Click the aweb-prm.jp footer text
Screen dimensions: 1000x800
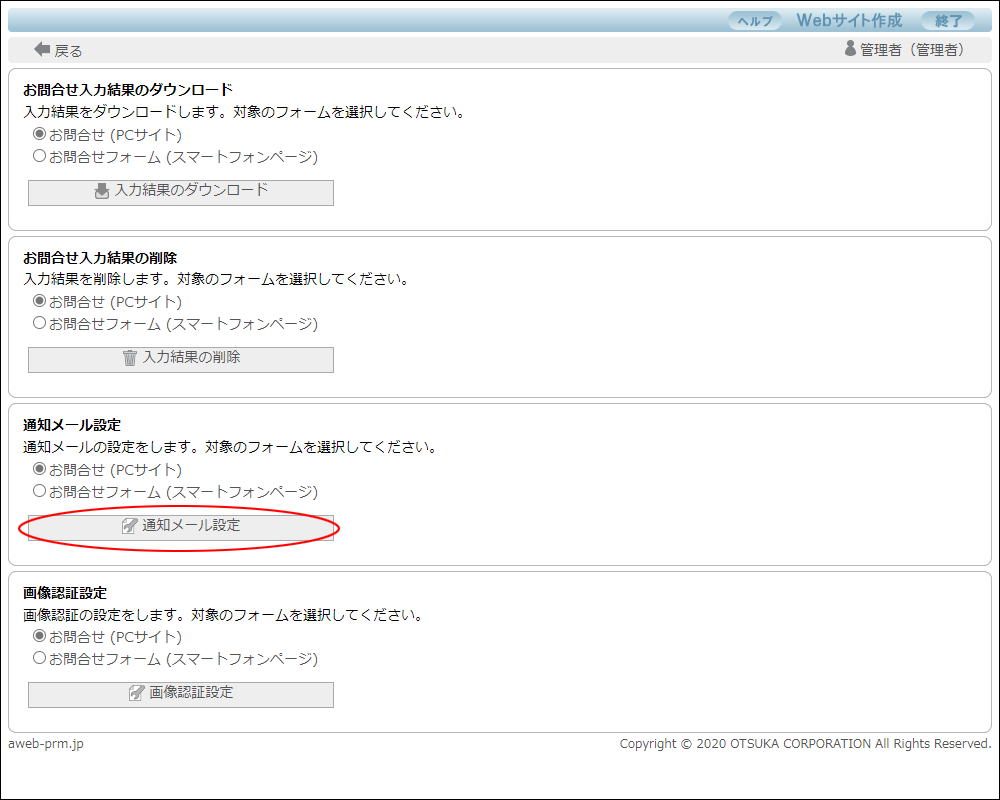[46, 744]
